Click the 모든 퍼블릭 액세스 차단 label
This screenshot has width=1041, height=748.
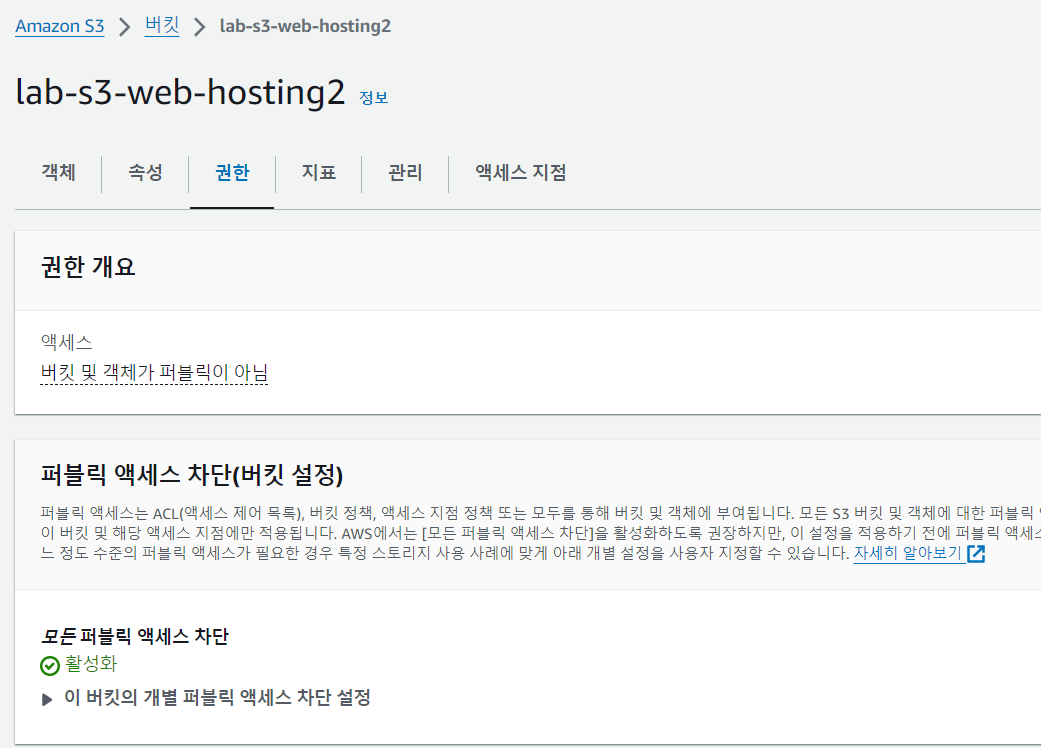135,636
